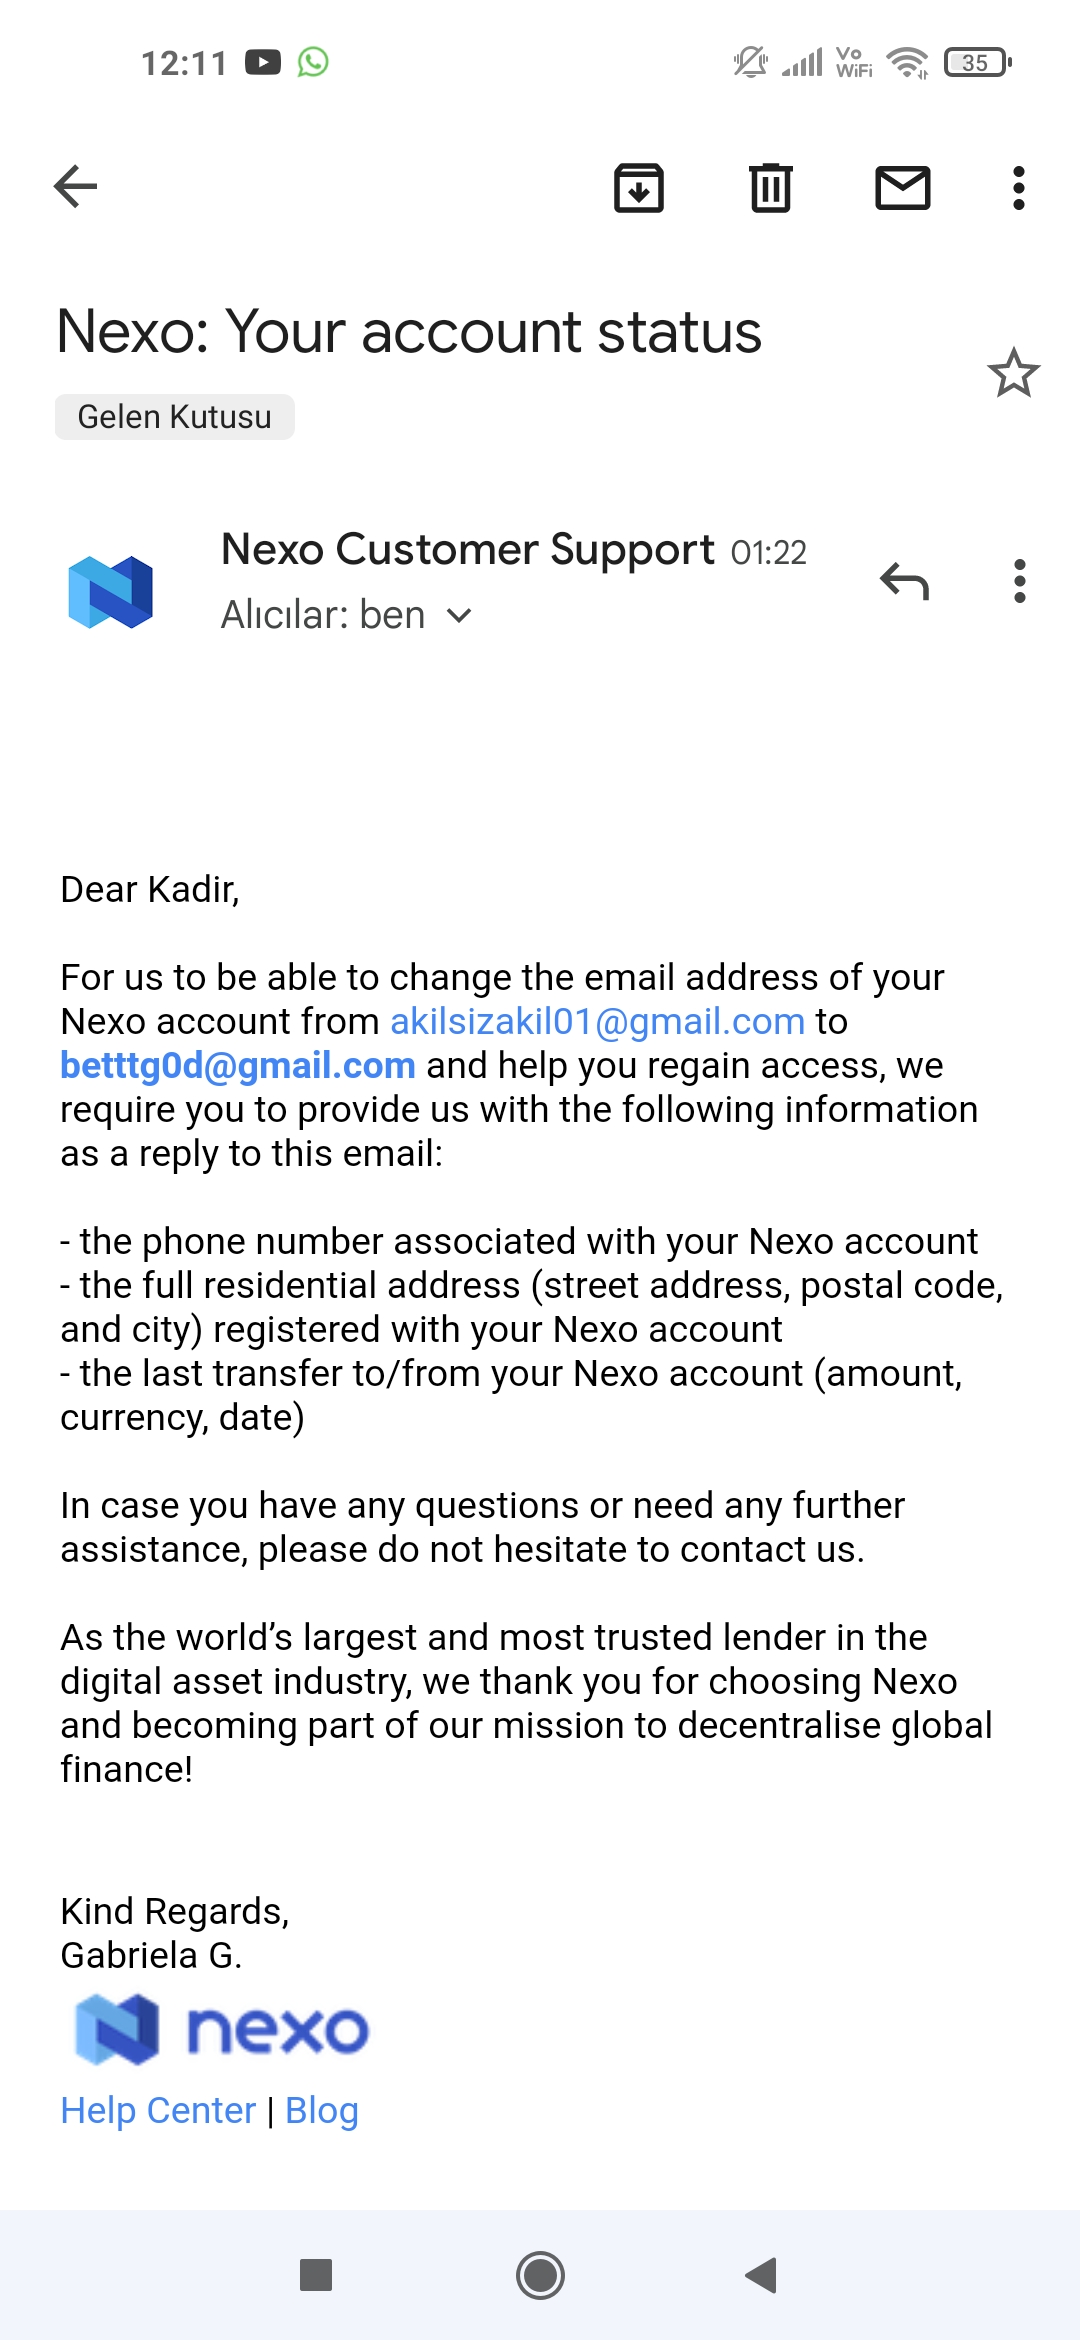
Task: Open the top toolbar overflow menu
Action: (1019, 188)
